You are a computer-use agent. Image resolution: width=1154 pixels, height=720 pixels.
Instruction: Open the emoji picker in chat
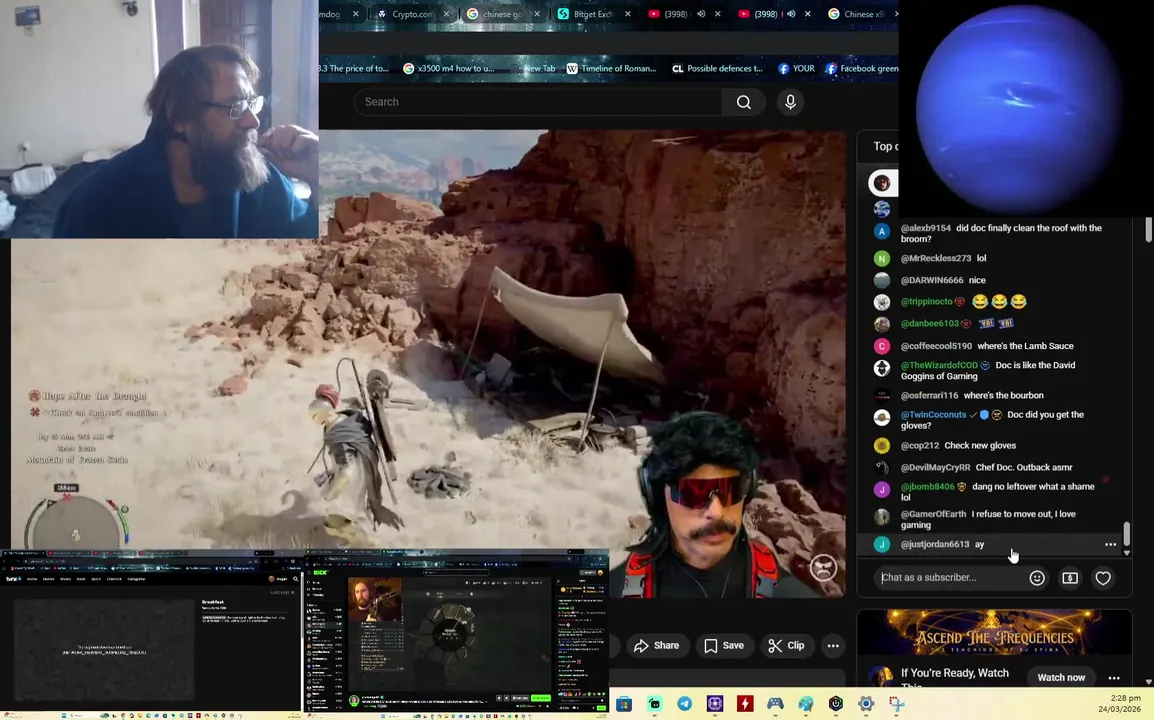(x=1037, y=578)
